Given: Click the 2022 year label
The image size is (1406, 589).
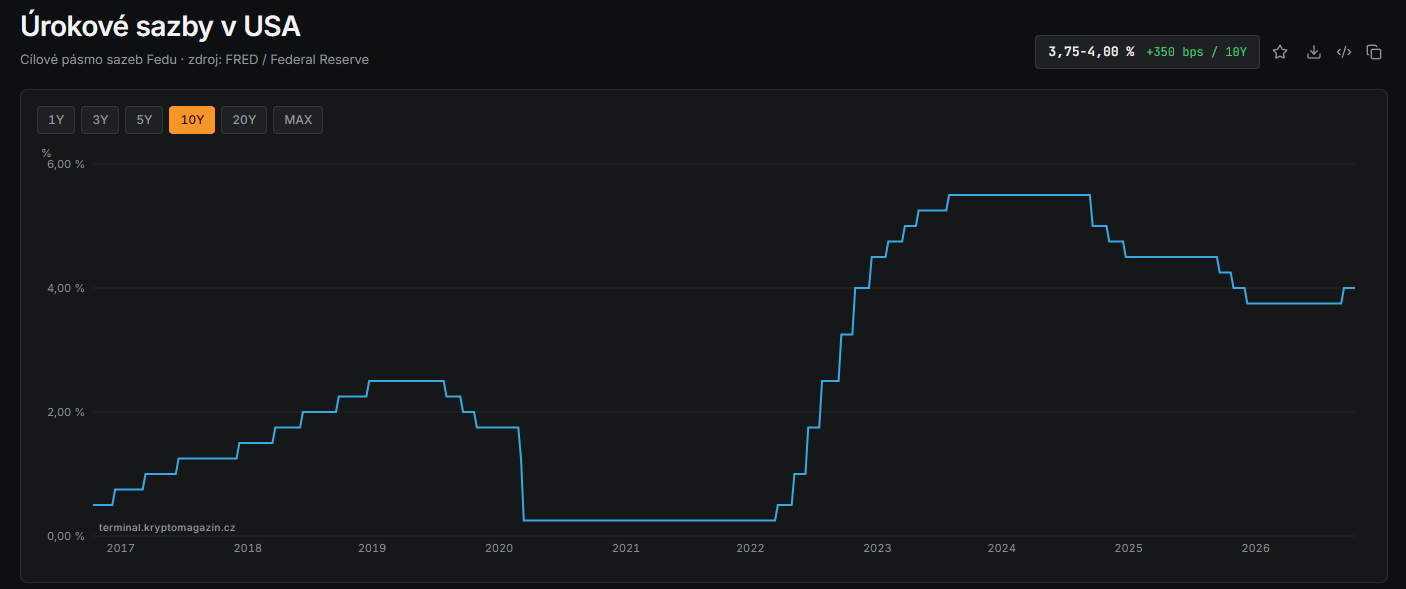Looking at the screenshot, I should 750,548.
